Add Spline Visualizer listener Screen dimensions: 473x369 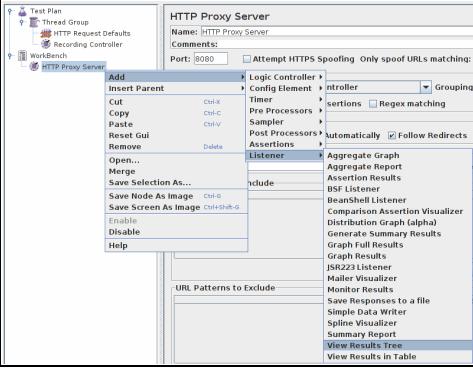(x=398, y=323)
